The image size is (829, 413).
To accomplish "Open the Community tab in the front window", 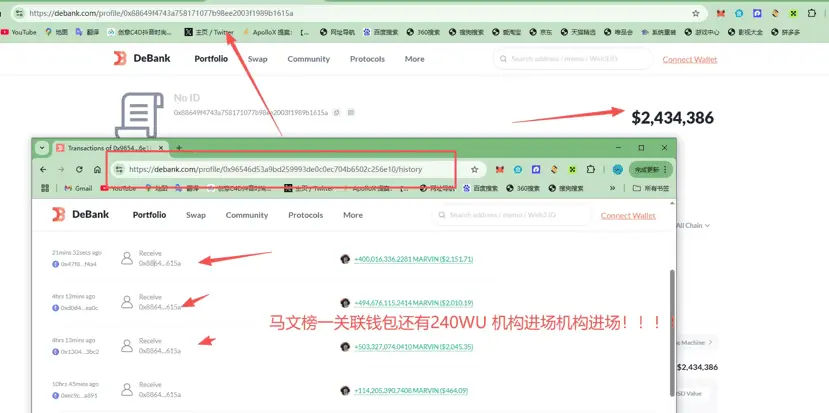I will click(247, 215).
